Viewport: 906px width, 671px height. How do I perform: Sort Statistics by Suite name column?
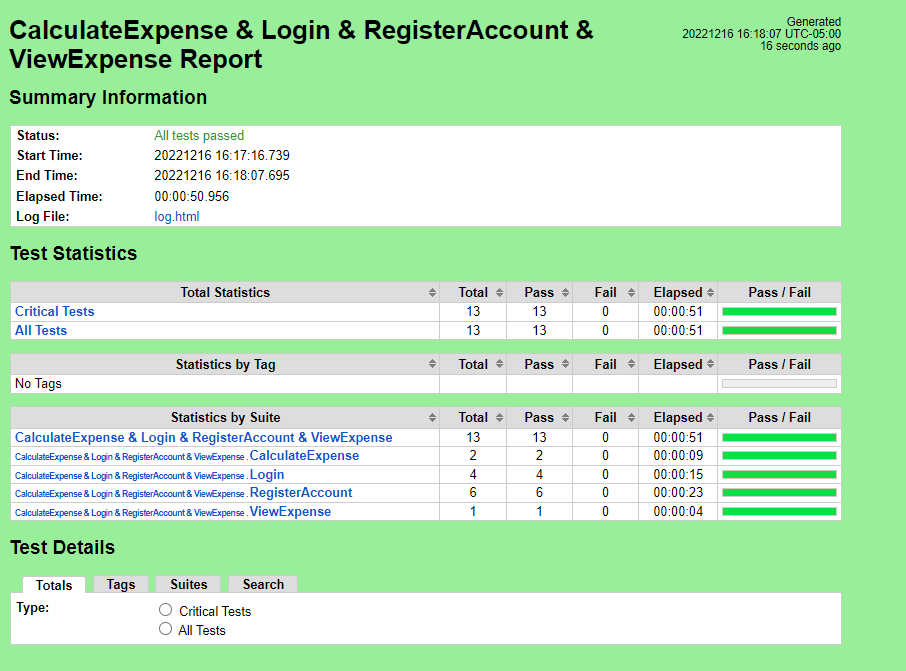[432, 417]
